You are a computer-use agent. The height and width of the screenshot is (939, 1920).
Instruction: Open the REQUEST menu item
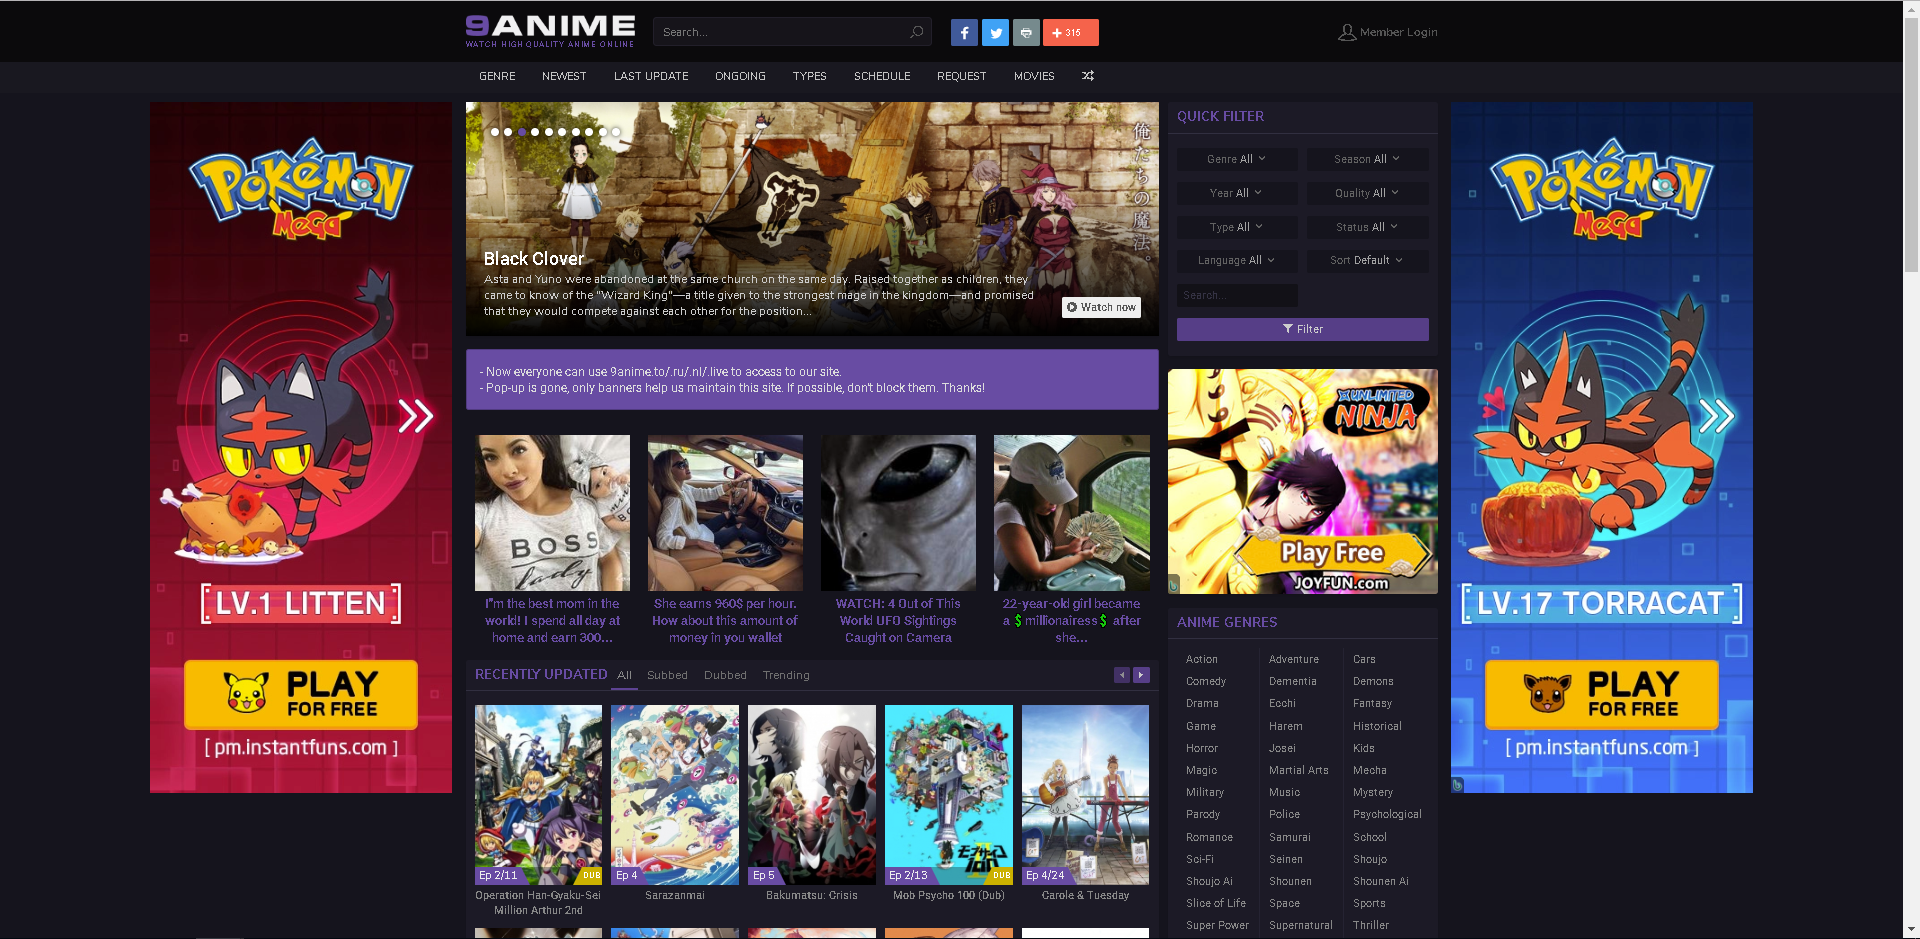[x=961, y=76]
